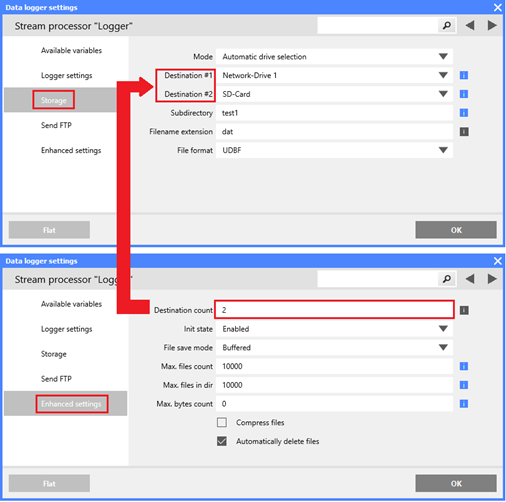Viewport: 506px width, 502px height.
Task: Click search magnifier icon in top dialog
Action: click(x=447, y=25)
